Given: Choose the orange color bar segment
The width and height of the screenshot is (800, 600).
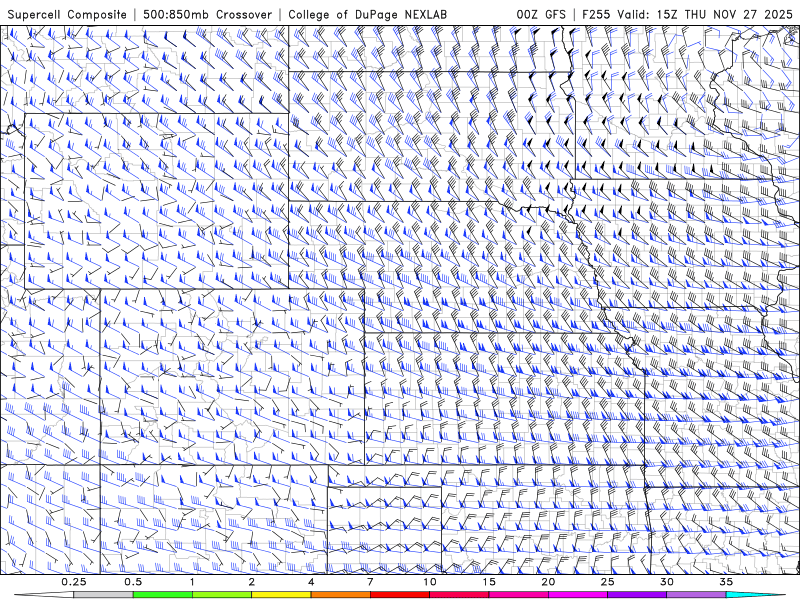Looking at the screenshot, I should [340, 595].
